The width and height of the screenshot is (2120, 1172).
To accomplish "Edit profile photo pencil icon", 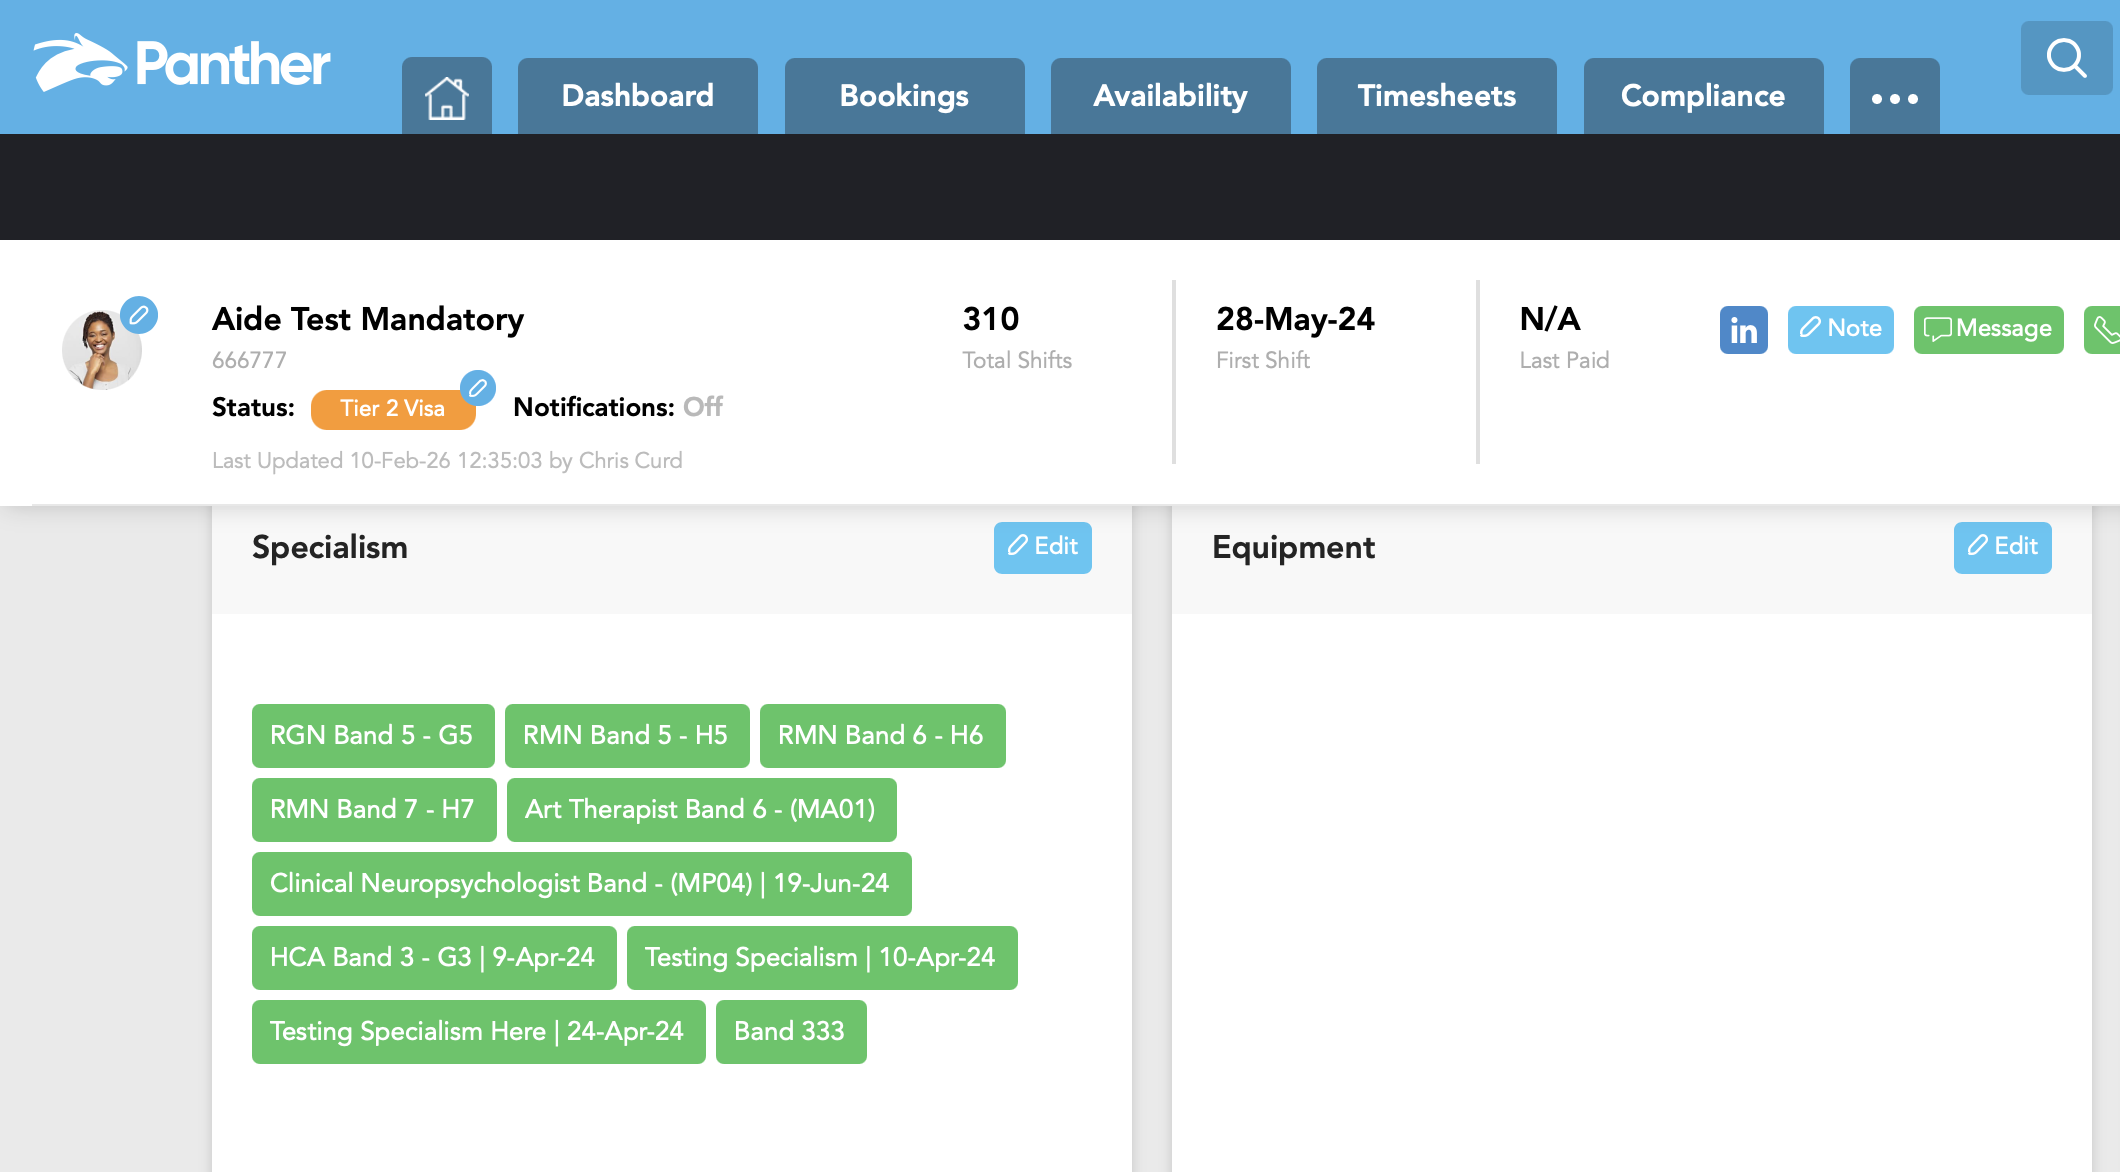I will click(139, 315).
